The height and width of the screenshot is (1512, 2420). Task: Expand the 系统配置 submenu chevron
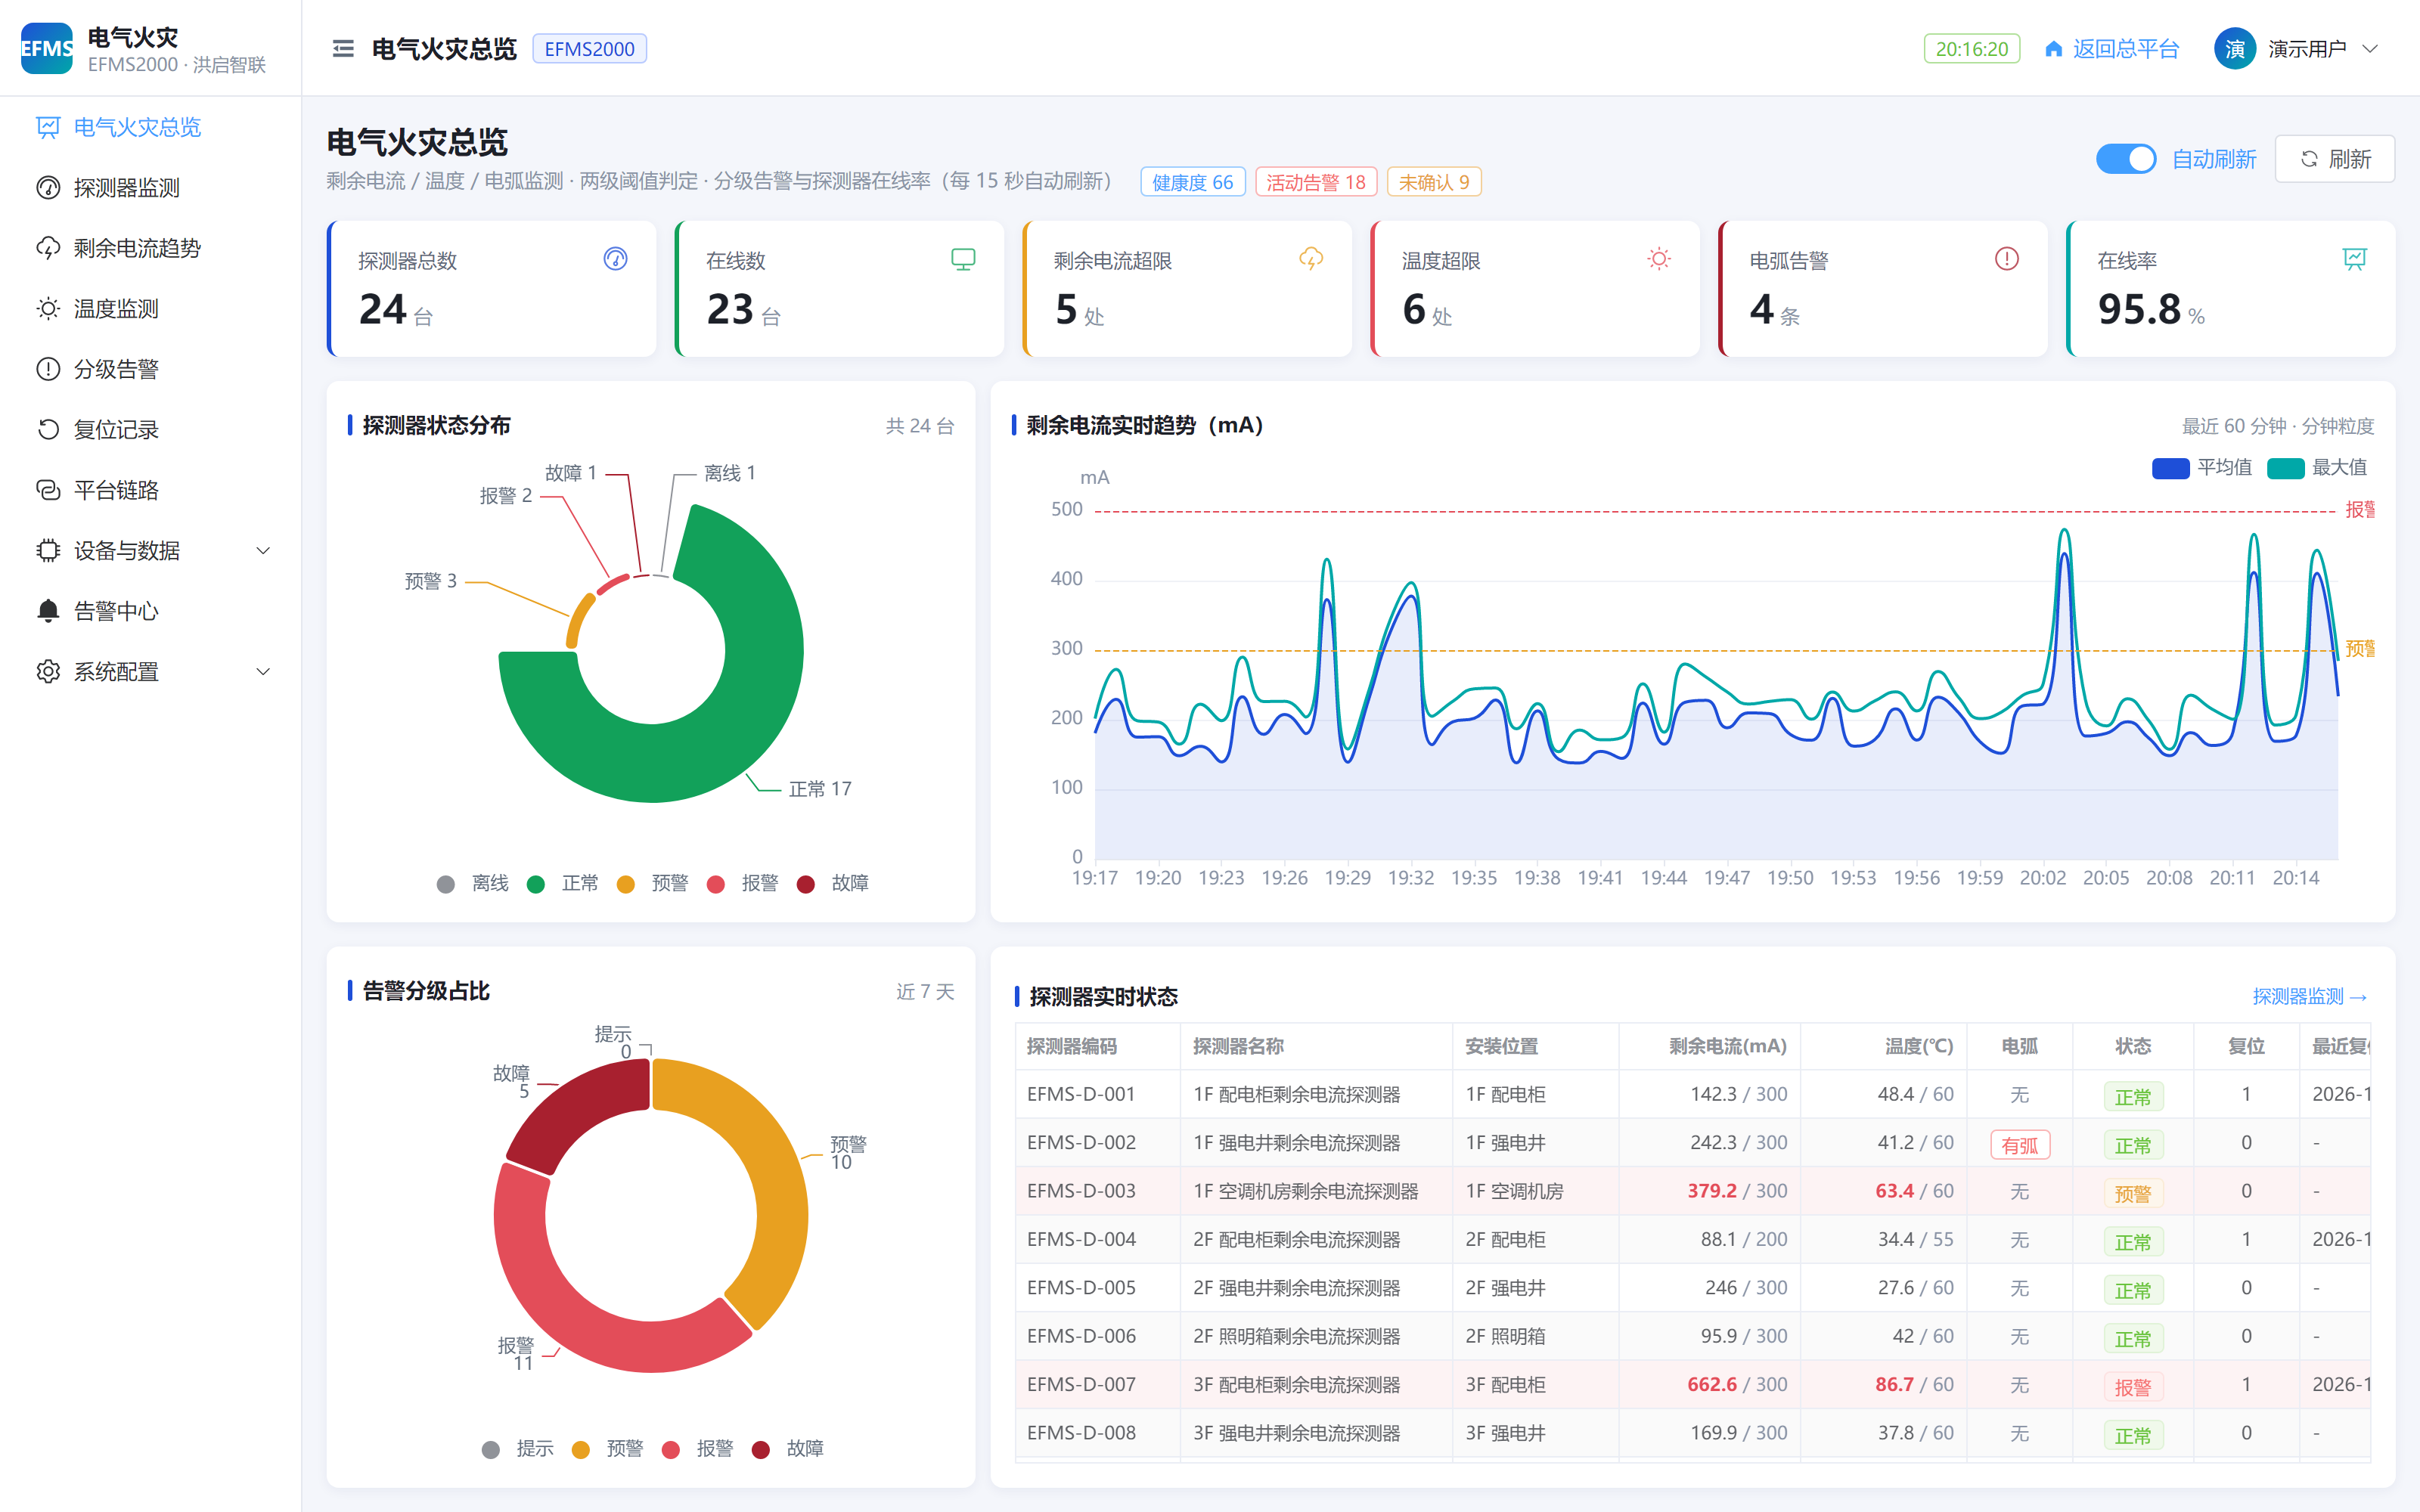(263, 671)
